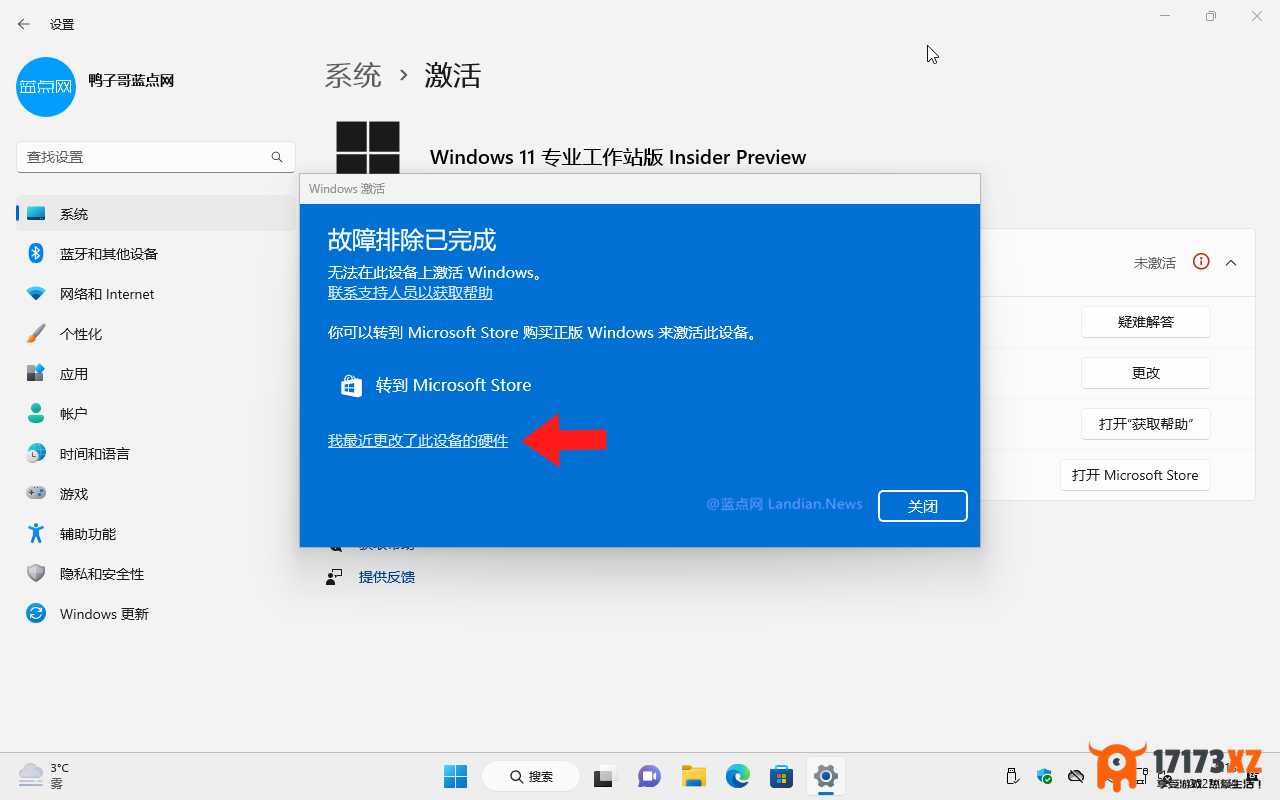
Task: Click the 应用 apps icon
Action: pyautogui.click(x=36, y=373)
